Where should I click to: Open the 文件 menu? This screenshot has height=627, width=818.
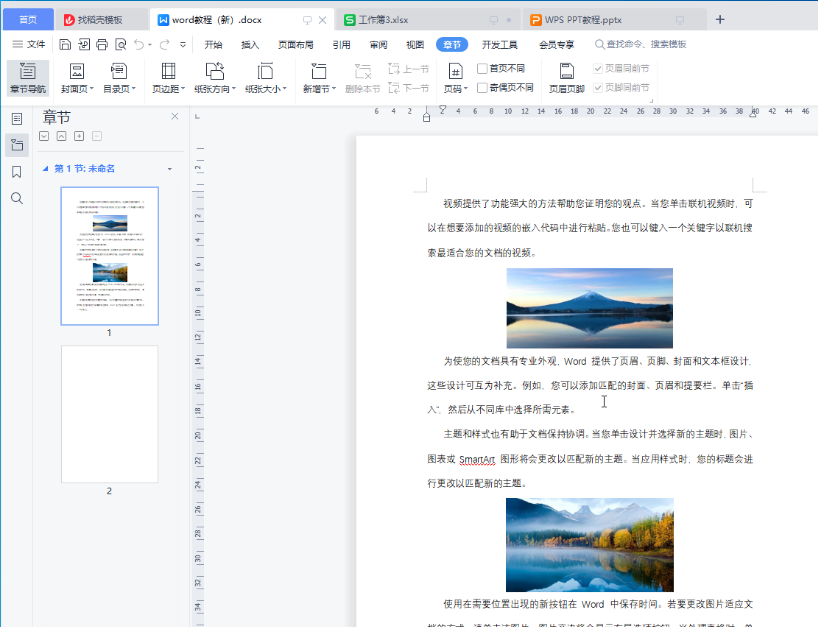(x=29, y=44)
